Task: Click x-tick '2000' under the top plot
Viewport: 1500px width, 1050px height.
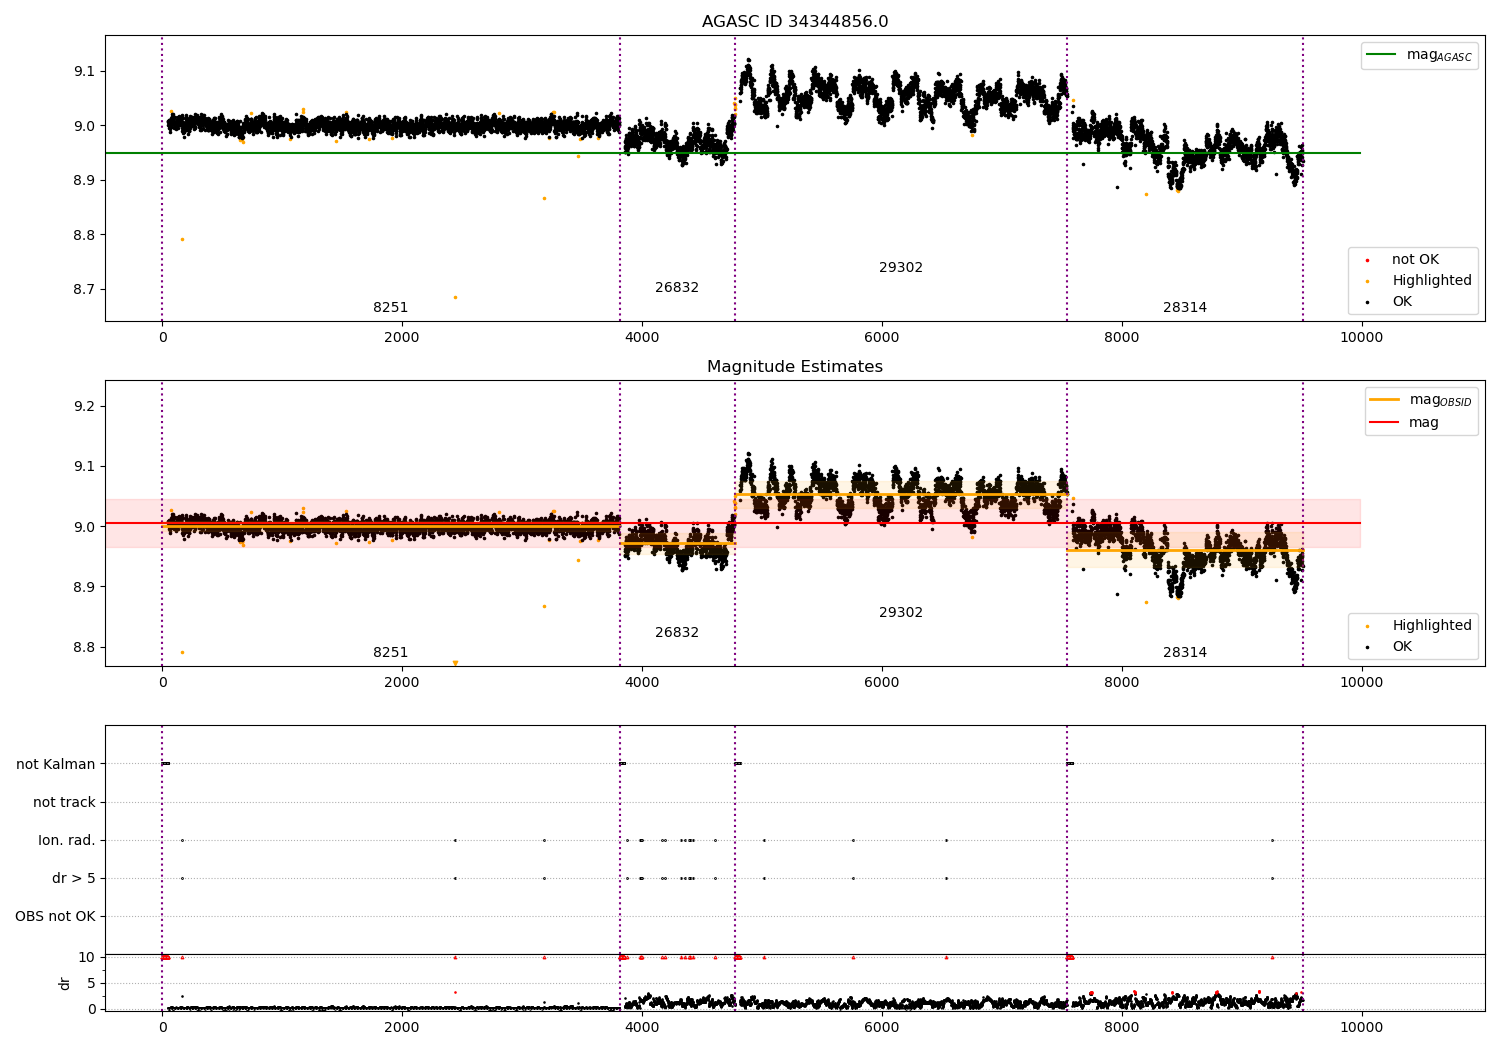Action: [402, 337]
